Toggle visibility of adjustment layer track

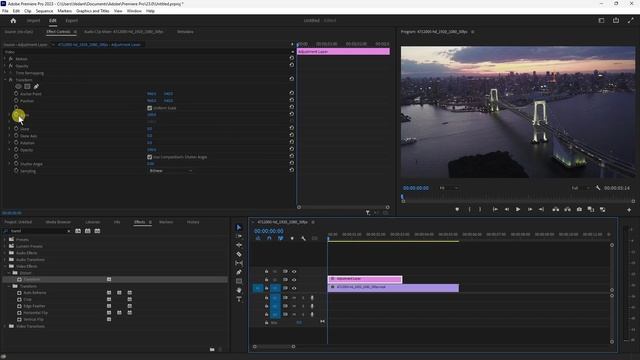pyautogui.click(x=294, y=280)
